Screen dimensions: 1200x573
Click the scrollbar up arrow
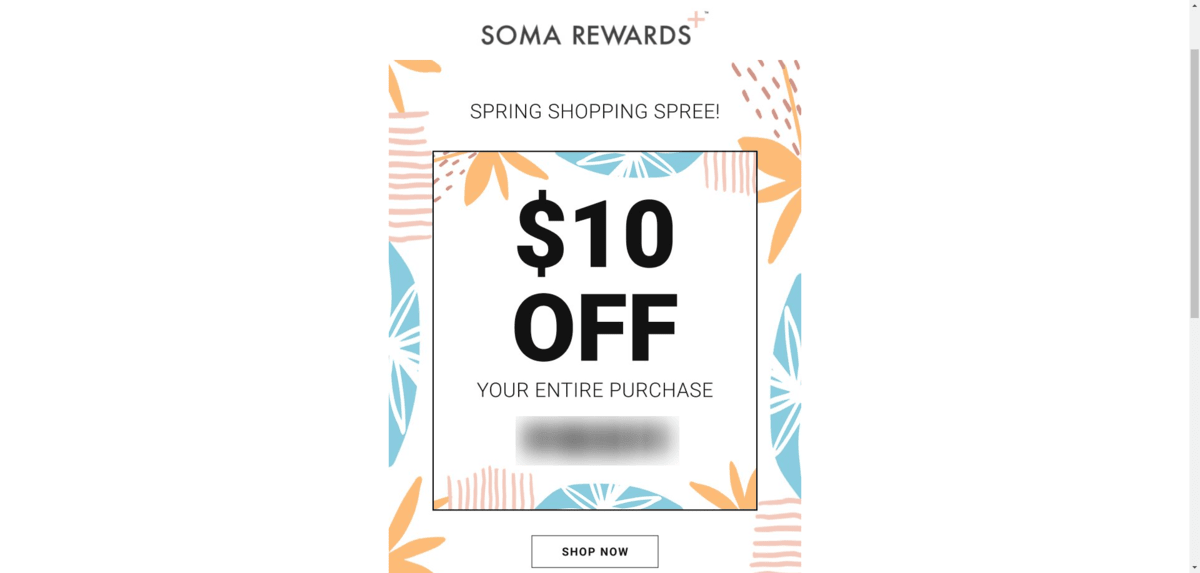[x=1194, y=7]
